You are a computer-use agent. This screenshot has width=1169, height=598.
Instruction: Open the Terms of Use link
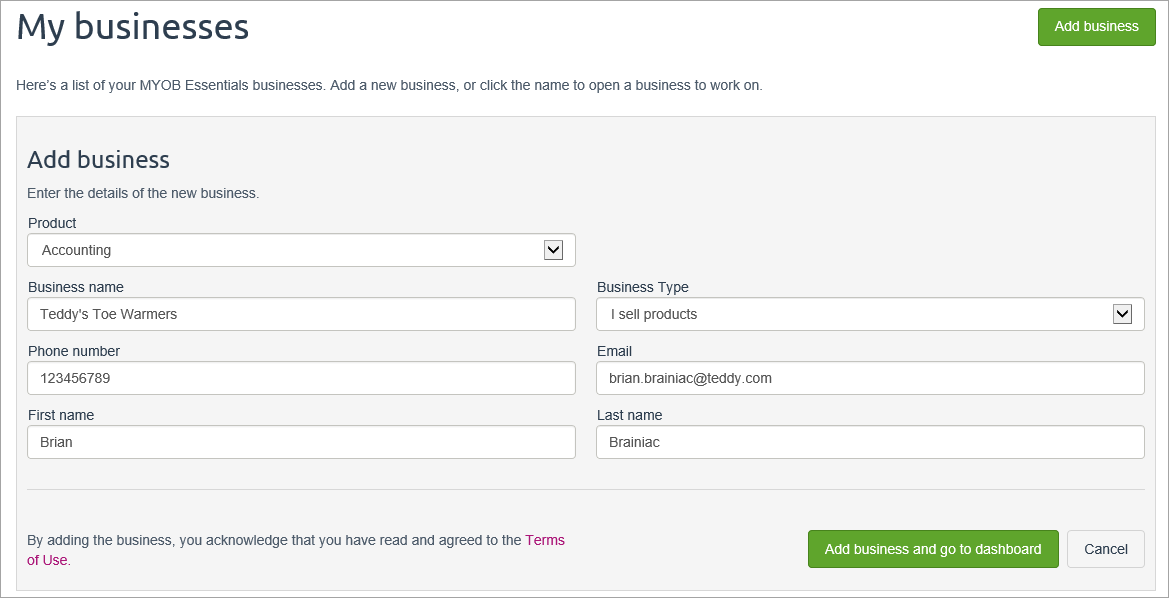544,540
